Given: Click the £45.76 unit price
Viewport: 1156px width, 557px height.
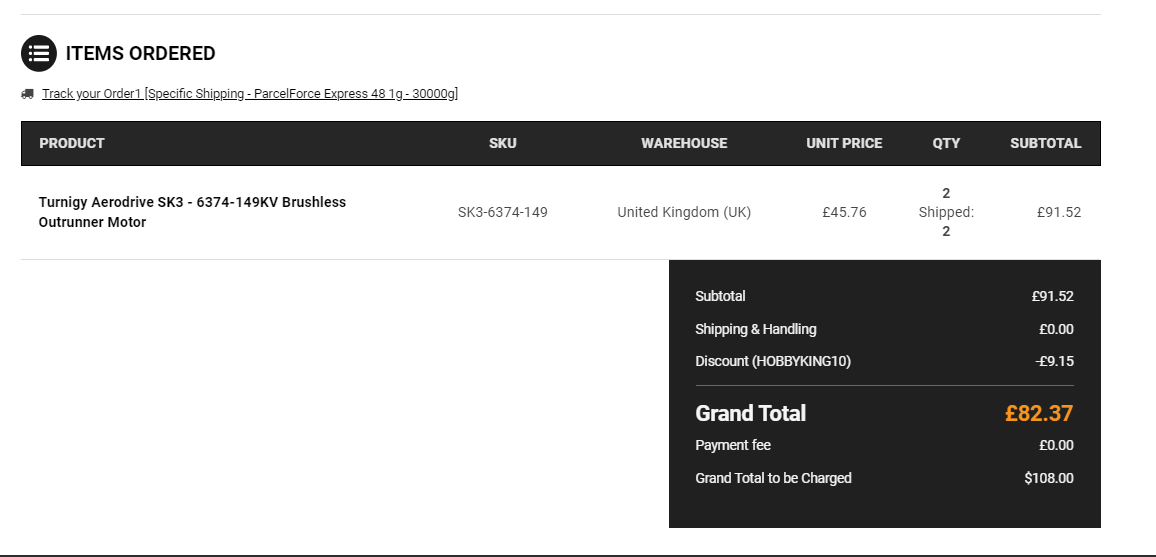Looking at the screenshot, I should (844, 212).
